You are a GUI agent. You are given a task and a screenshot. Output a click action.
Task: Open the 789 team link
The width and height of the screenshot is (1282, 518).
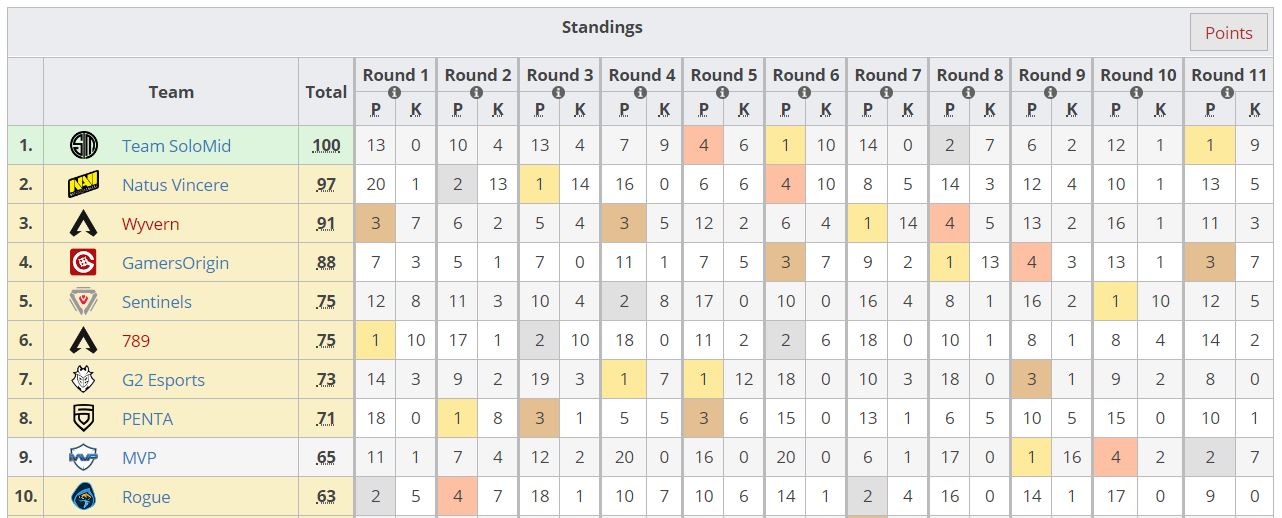click(x=136, y=341)
